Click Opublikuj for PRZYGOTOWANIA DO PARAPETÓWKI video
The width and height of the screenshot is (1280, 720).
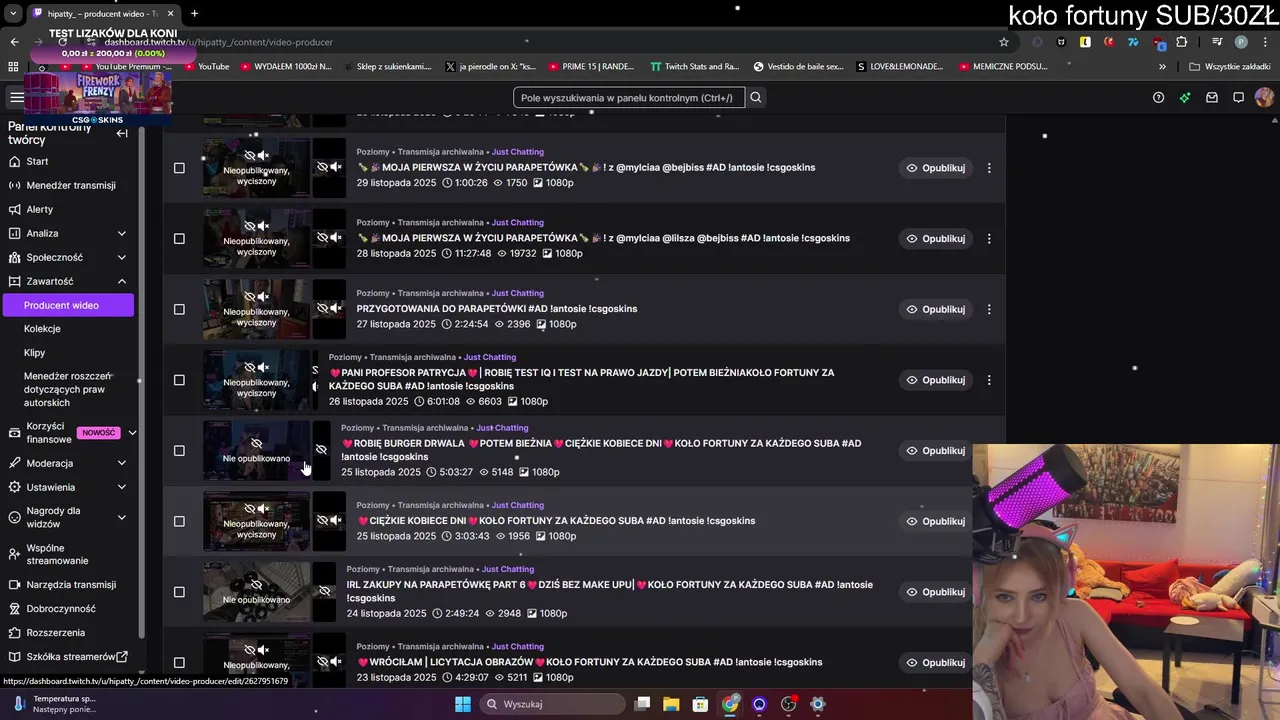pos(935,309)
